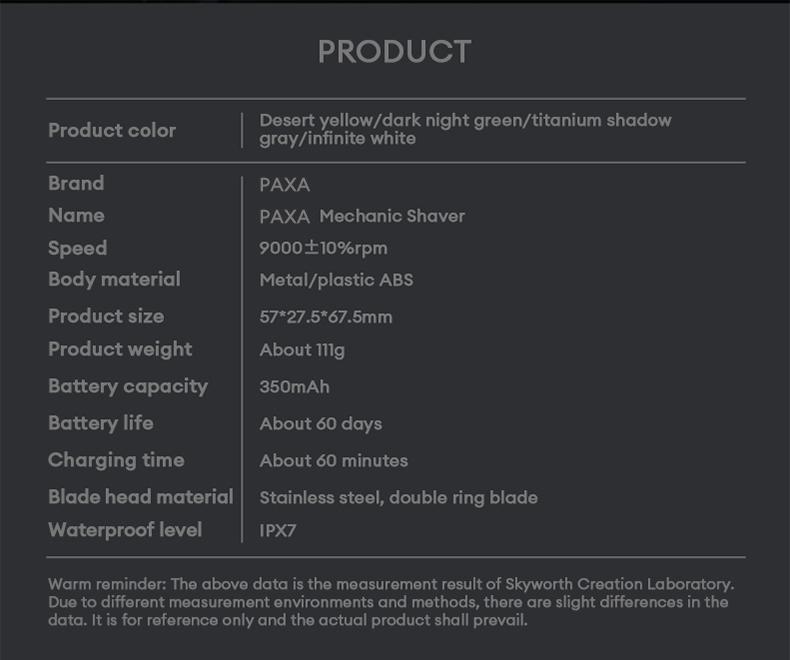Click the Warm reminder disclaimer paragraph

(x=391, y=601)
